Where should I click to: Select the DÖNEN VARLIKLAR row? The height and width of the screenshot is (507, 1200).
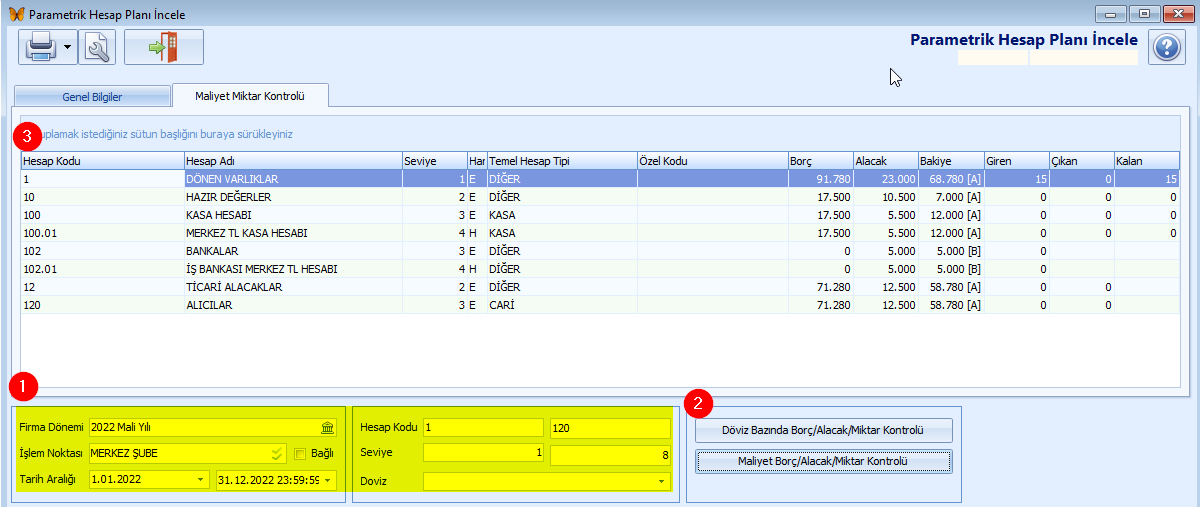click(600, 179)
